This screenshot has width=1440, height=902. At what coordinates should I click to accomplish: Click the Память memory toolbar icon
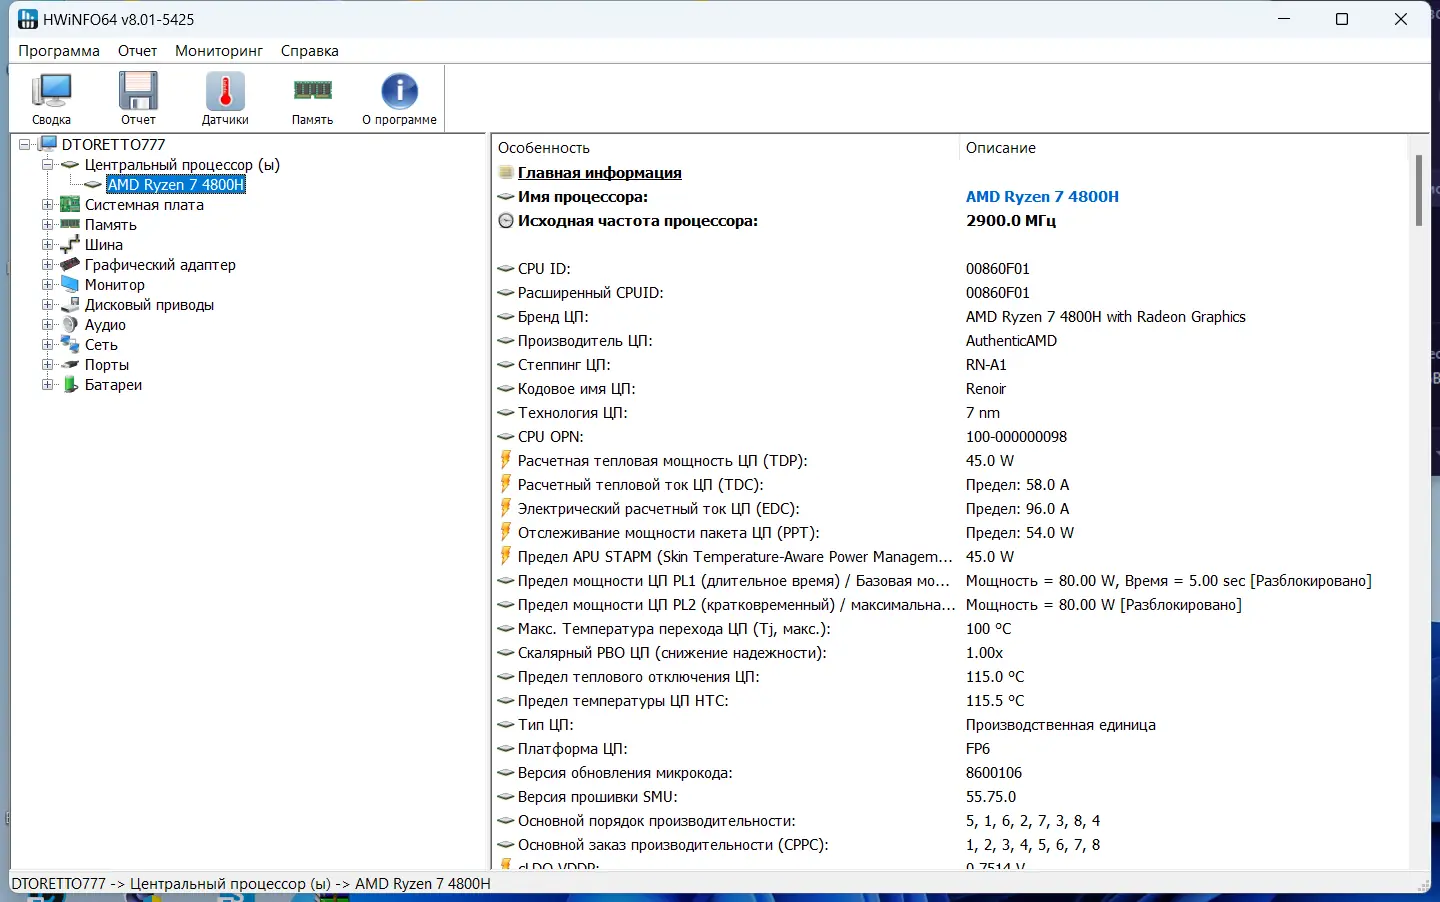[x=312, y=98]
